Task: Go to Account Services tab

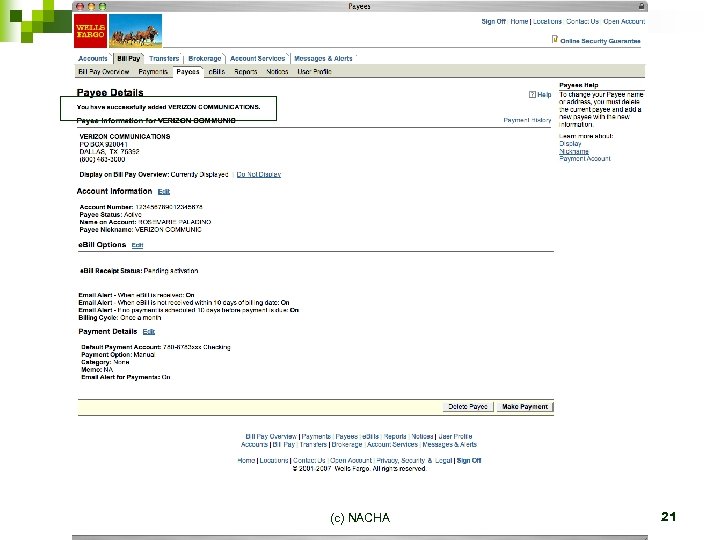Action: 258,58
